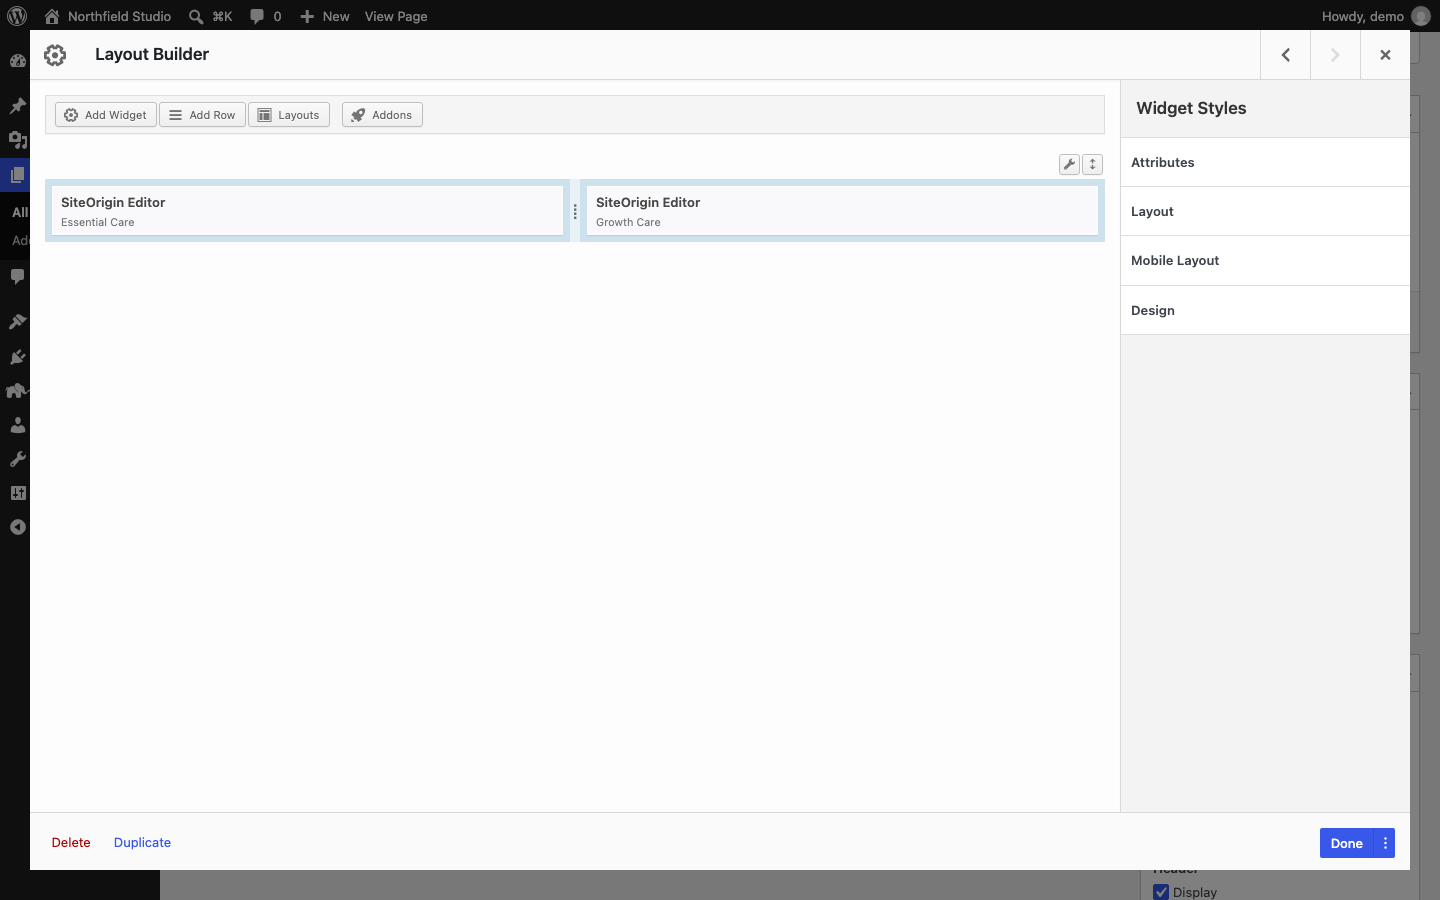This screenshot has width=1440, height=900.
Task: Click the elephant icon in the sidebar
Action: point(17,391)
